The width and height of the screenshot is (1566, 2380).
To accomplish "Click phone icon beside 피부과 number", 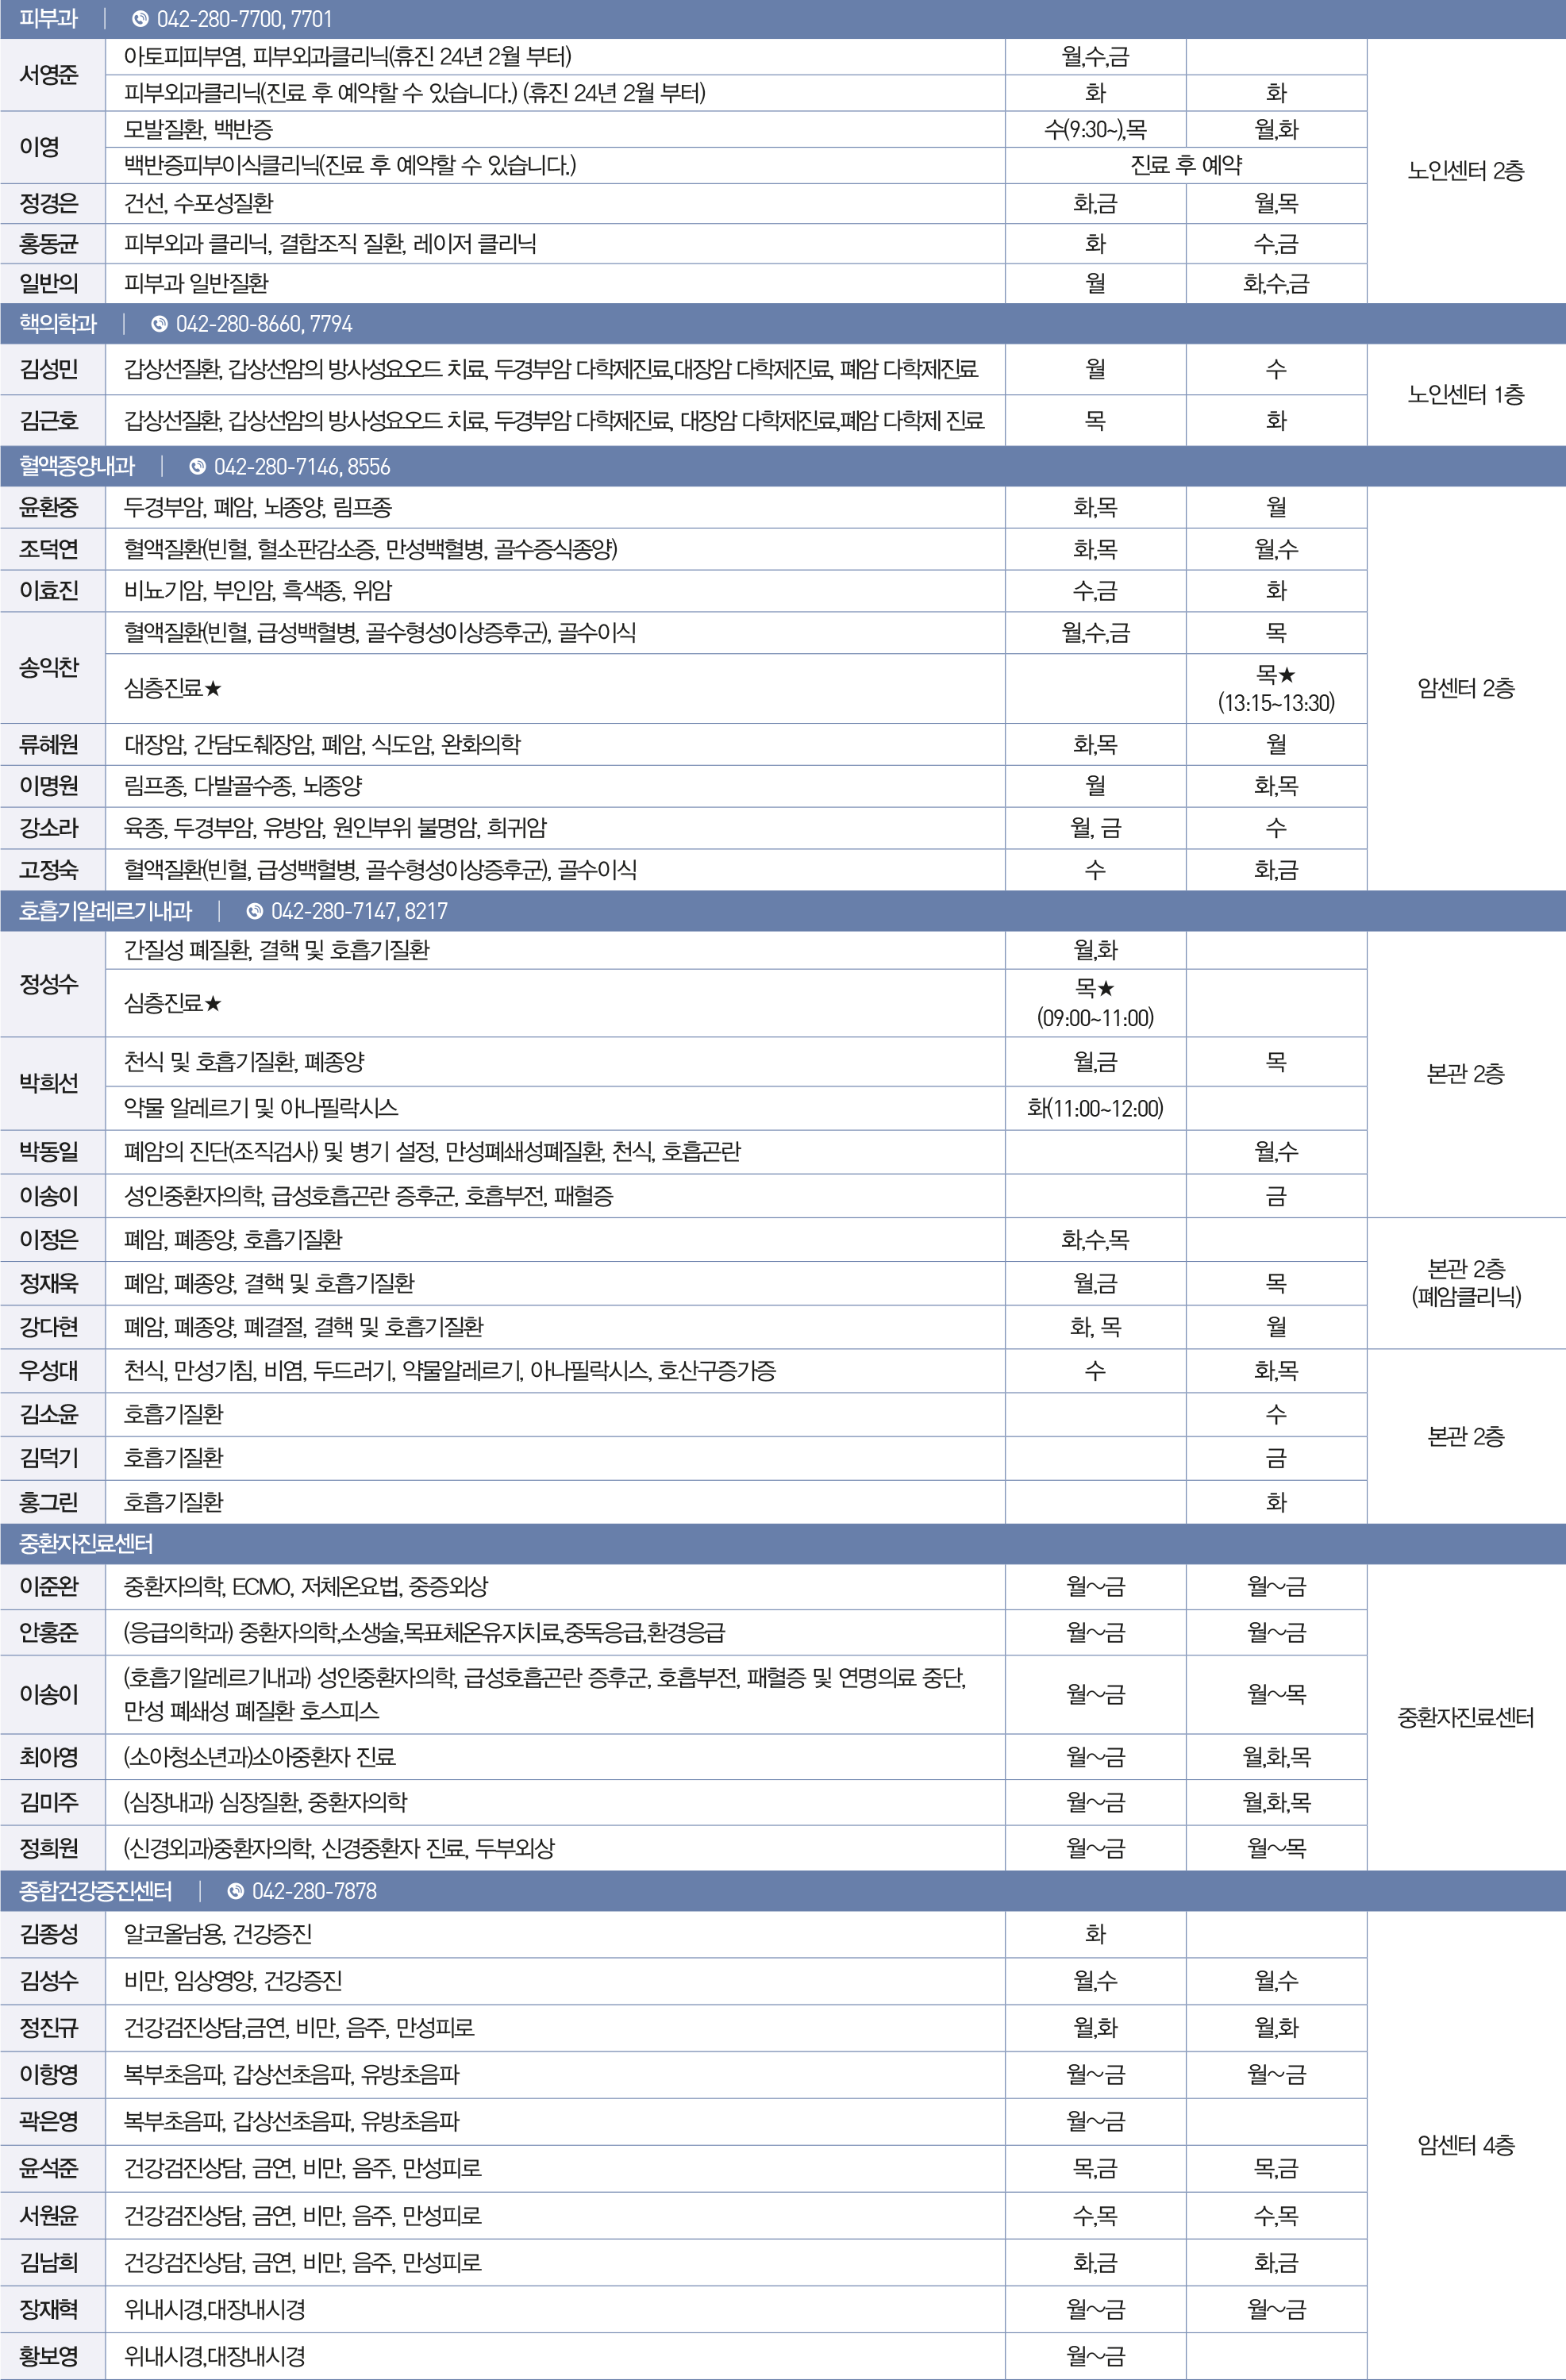I will click(x=140, y=19).
